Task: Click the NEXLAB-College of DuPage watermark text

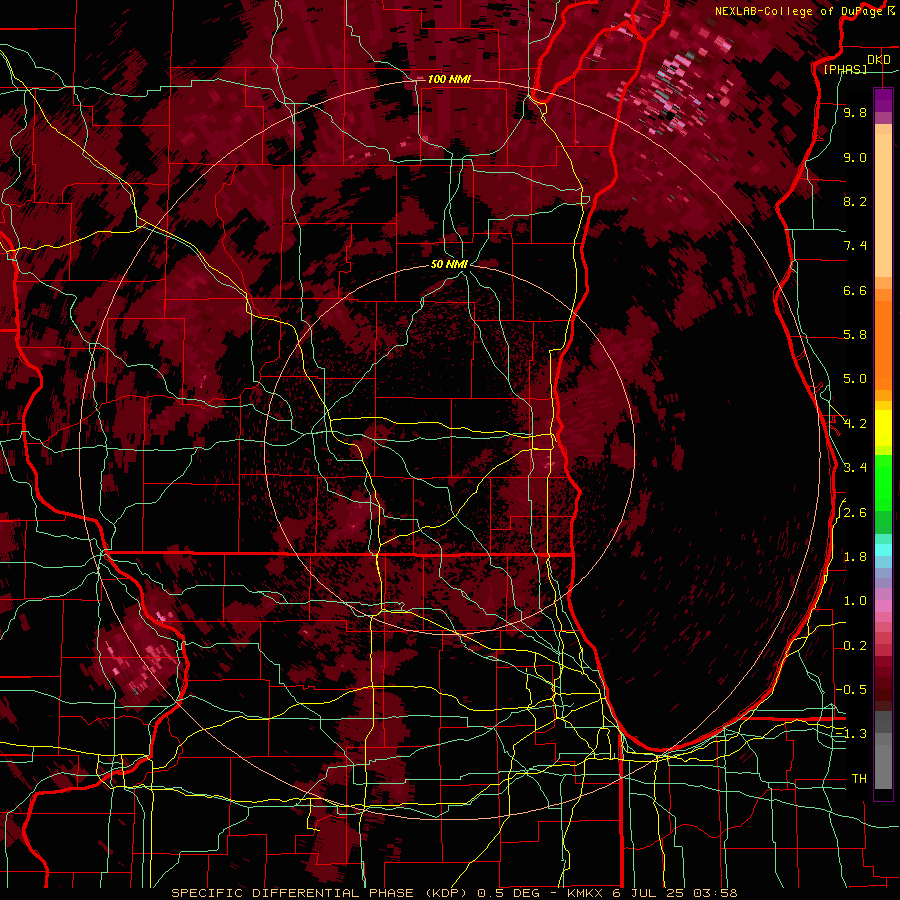Action: pyautogui.click(x=801, y=11)
